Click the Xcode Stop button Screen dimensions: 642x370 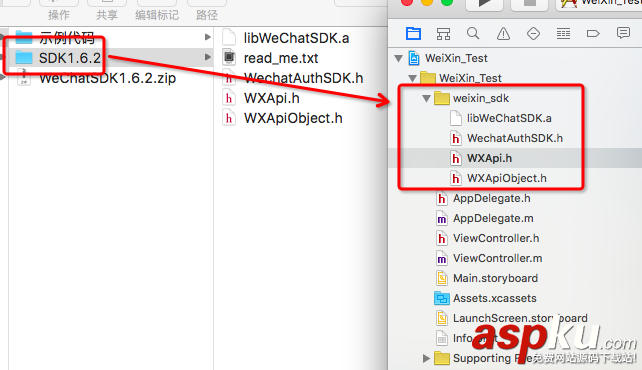[529, 3]
